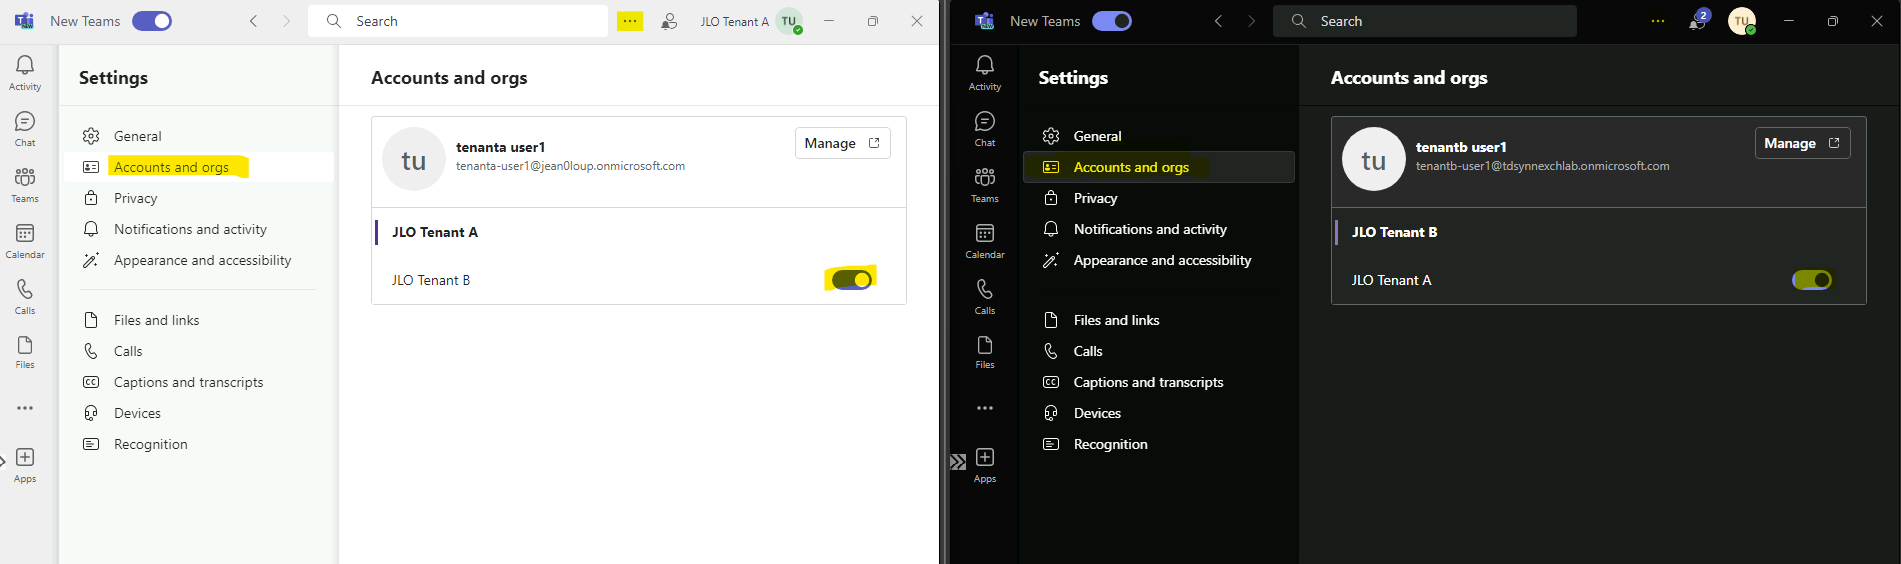
Task: Open Calendar in the light Teams window
Action: click(25, 241)
